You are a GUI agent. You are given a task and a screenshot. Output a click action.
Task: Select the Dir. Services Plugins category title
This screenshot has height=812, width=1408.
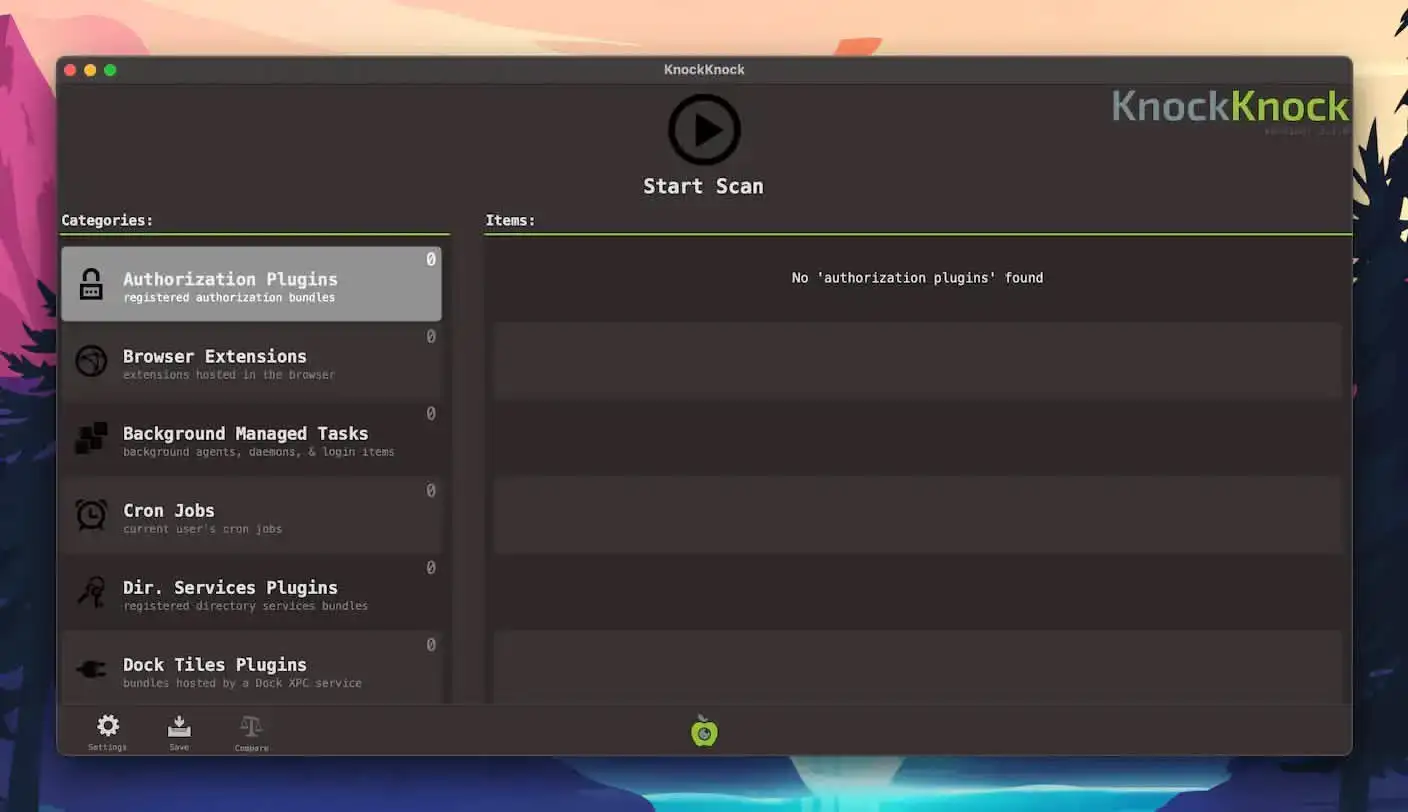[230, 587]
